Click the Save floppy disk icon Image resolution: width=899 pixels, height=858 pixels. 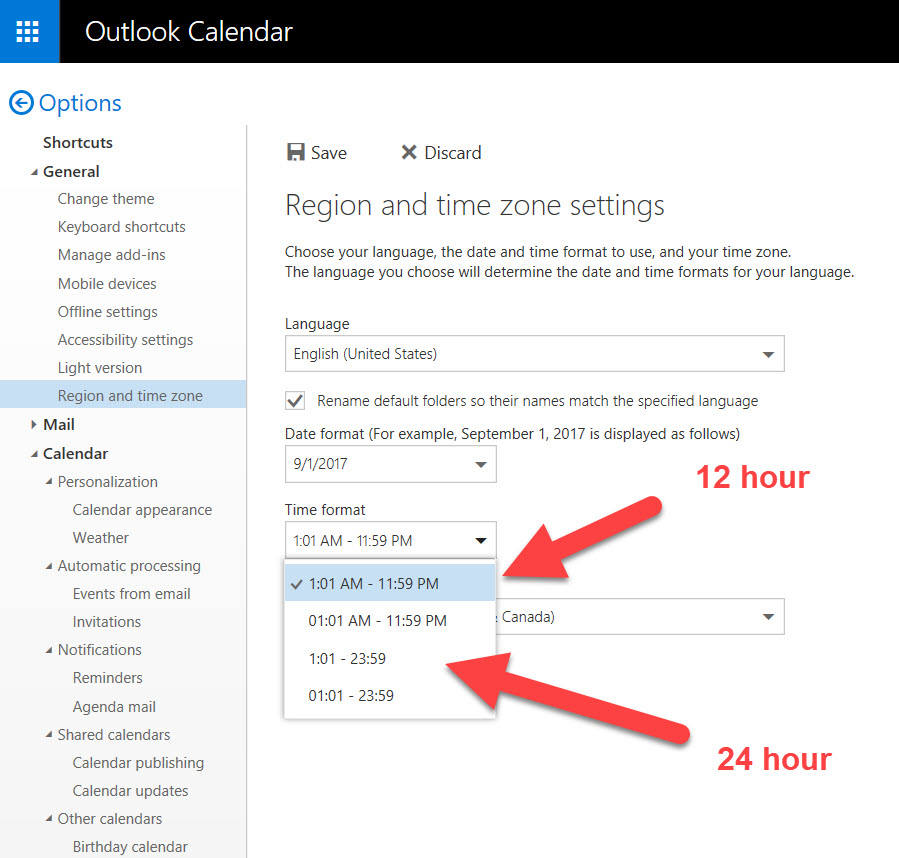(x=295, y=153)
